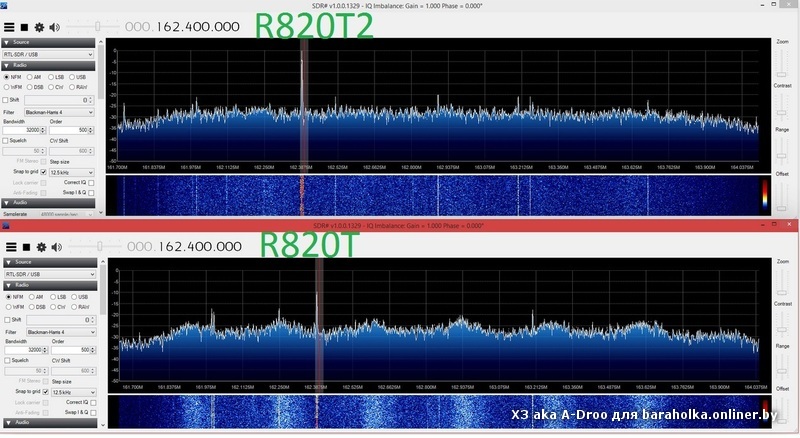Stop the radio in bottom R820T window
The image size is (800, 438).
pos(26,247)
